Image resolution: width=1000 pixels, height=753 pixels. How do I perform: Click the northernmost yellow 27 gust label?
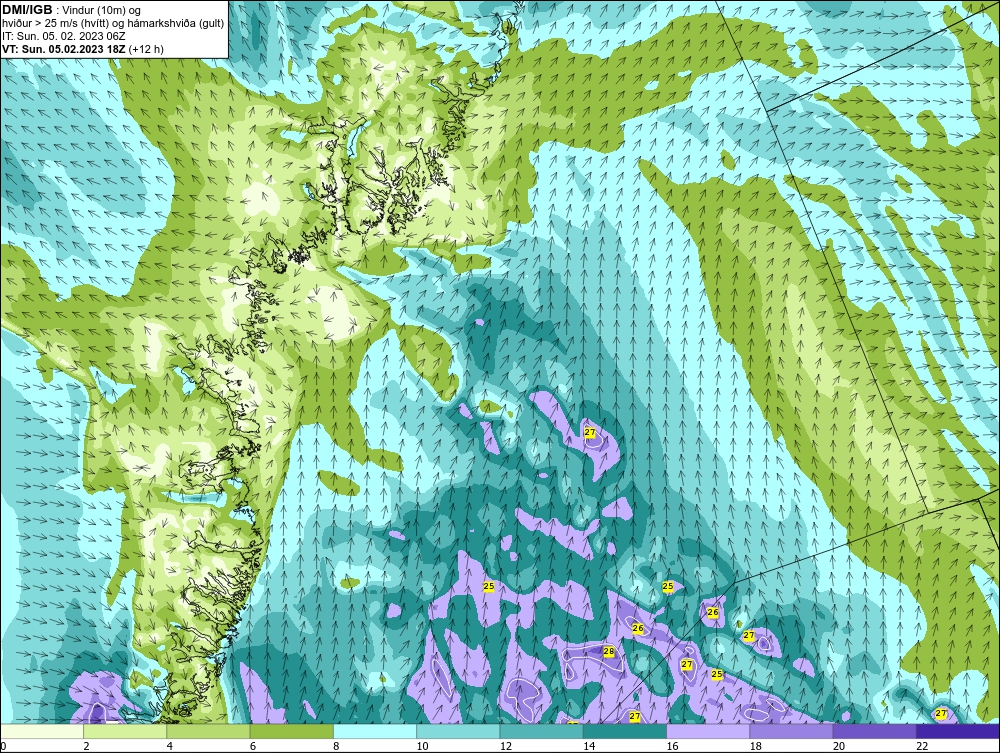590,432
